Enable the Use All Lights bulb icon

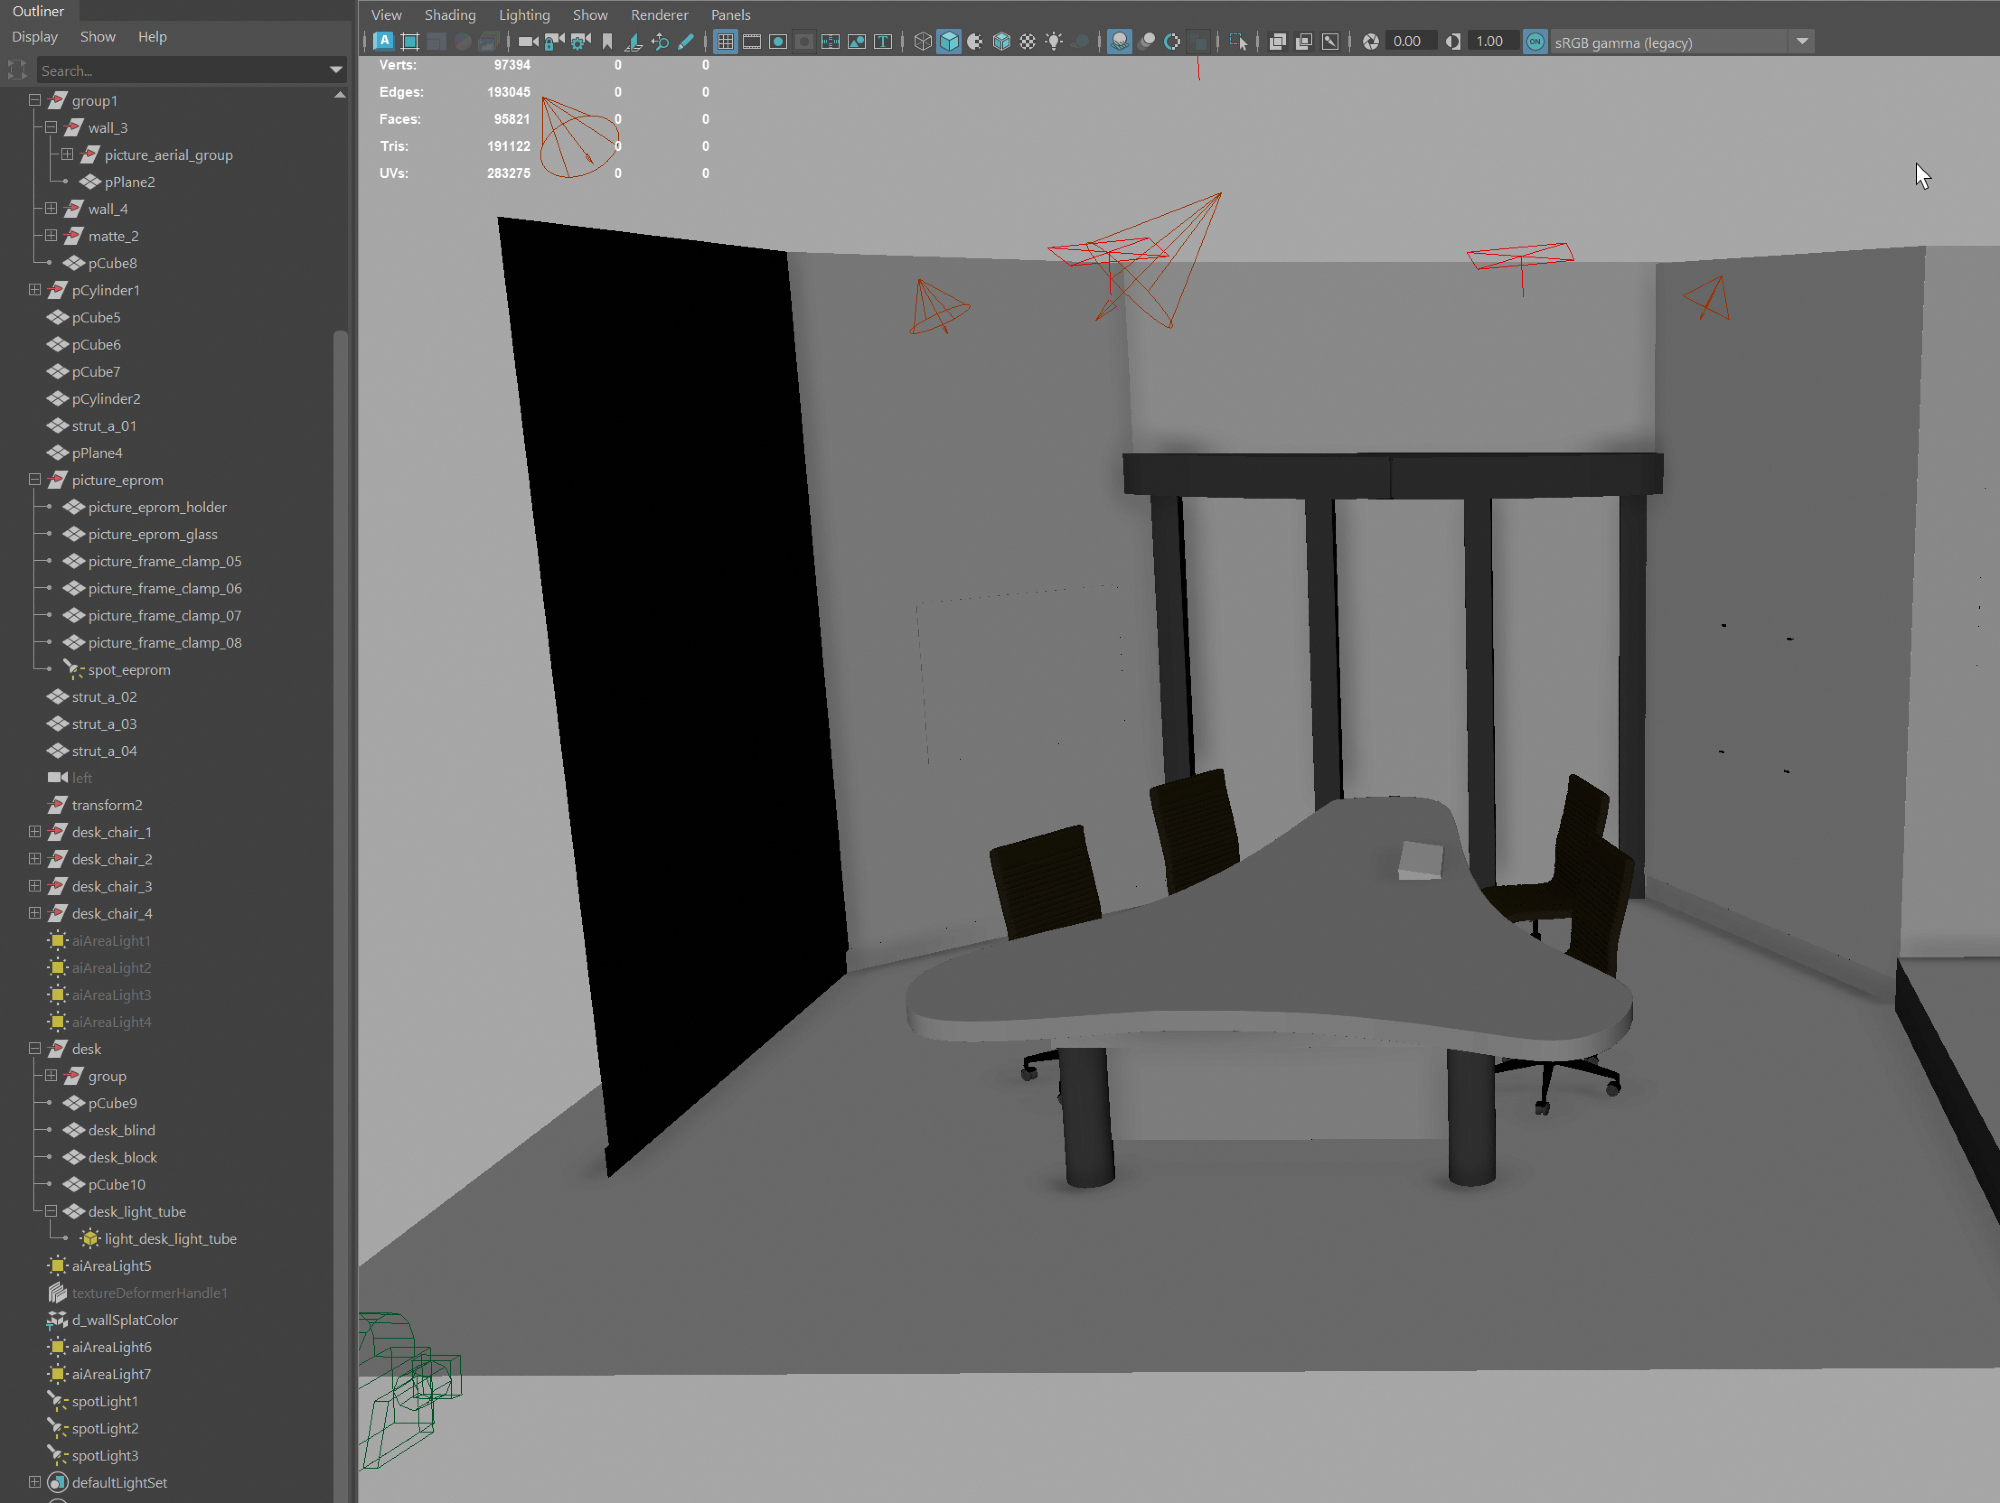click(1054, 41)
